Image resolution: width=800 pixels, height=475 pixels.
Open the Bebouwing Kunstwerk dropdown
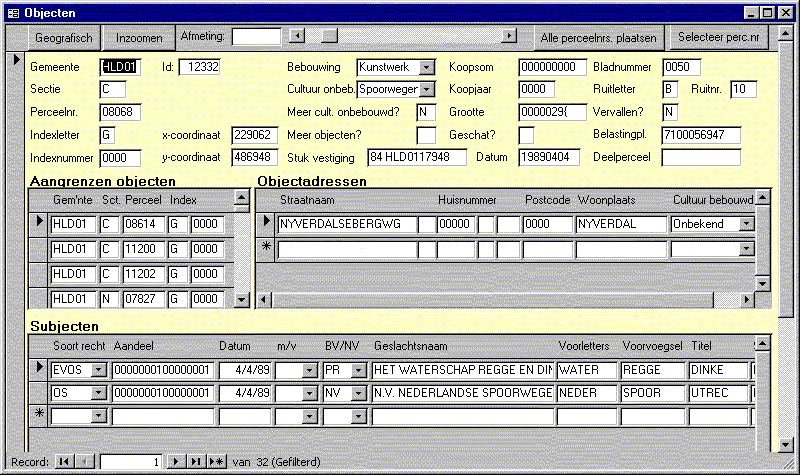click(427, 67)
